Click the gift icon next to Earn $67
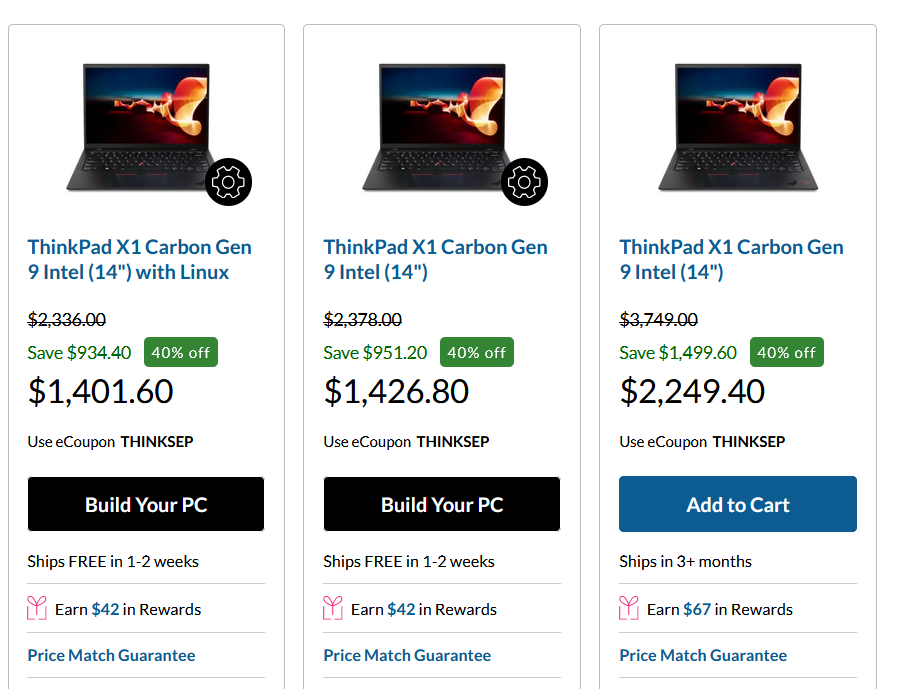The image size is (897, 689). (627, 608)
